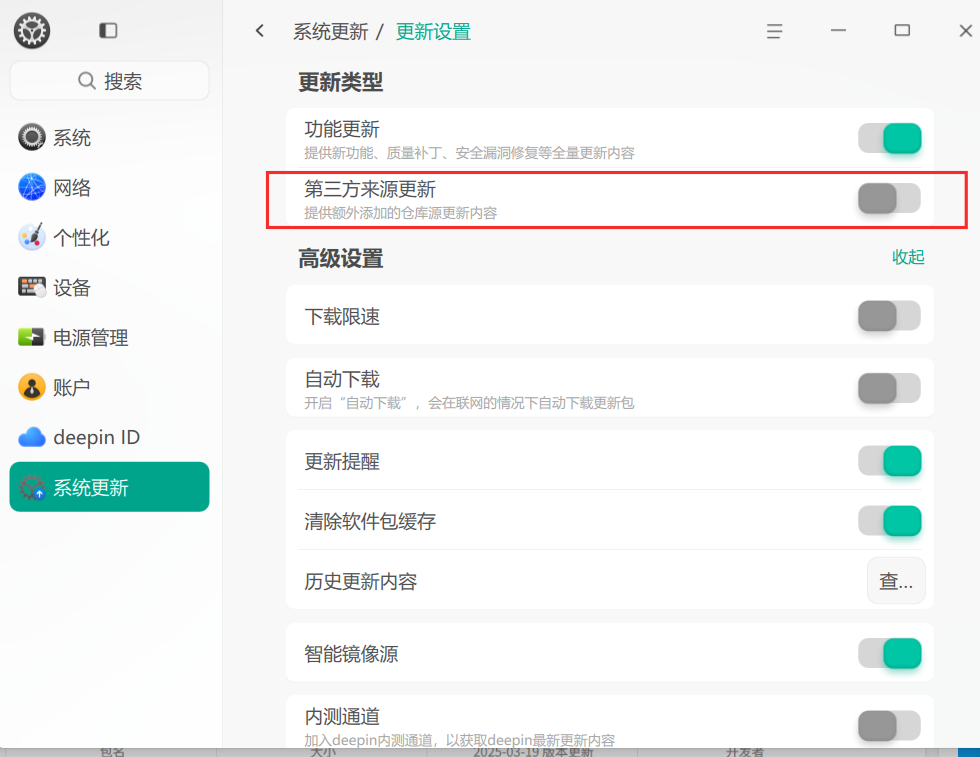View update history with 查... button
The height and width of the screenshot is (757, 980).
click(896, 581)
